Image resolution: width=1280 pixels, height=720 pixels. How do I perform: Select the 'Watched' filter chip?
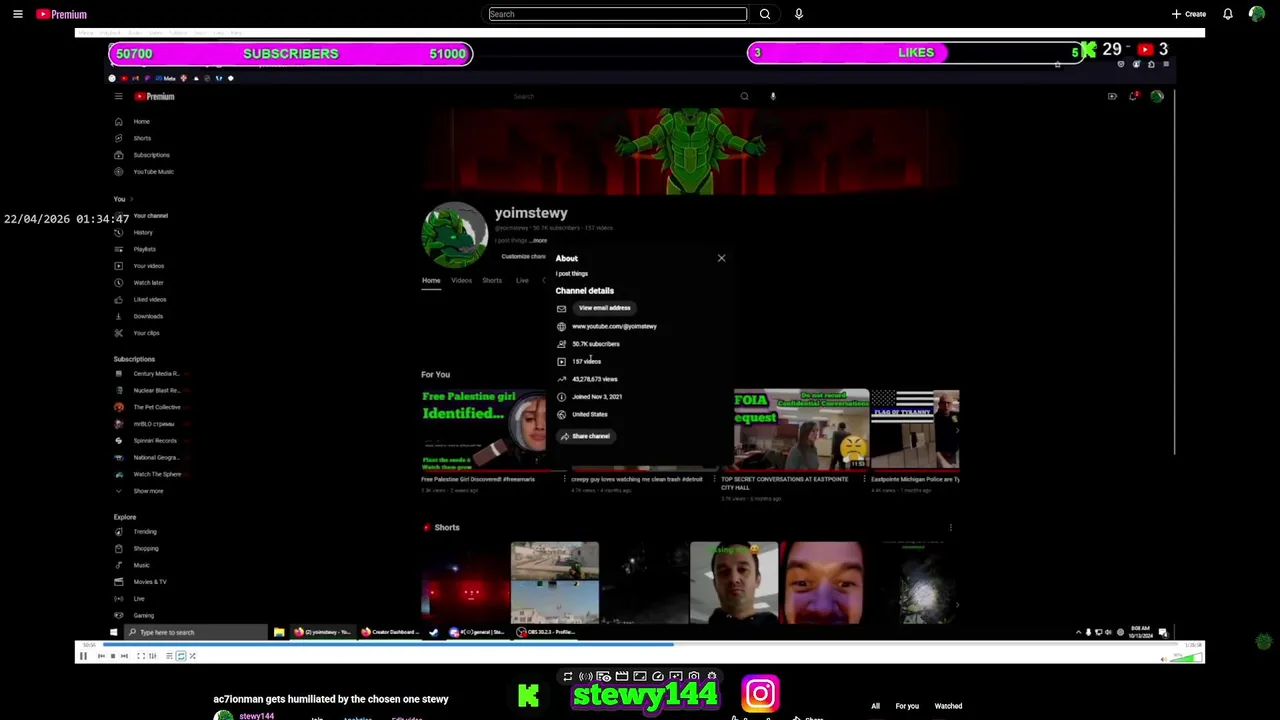948,706
